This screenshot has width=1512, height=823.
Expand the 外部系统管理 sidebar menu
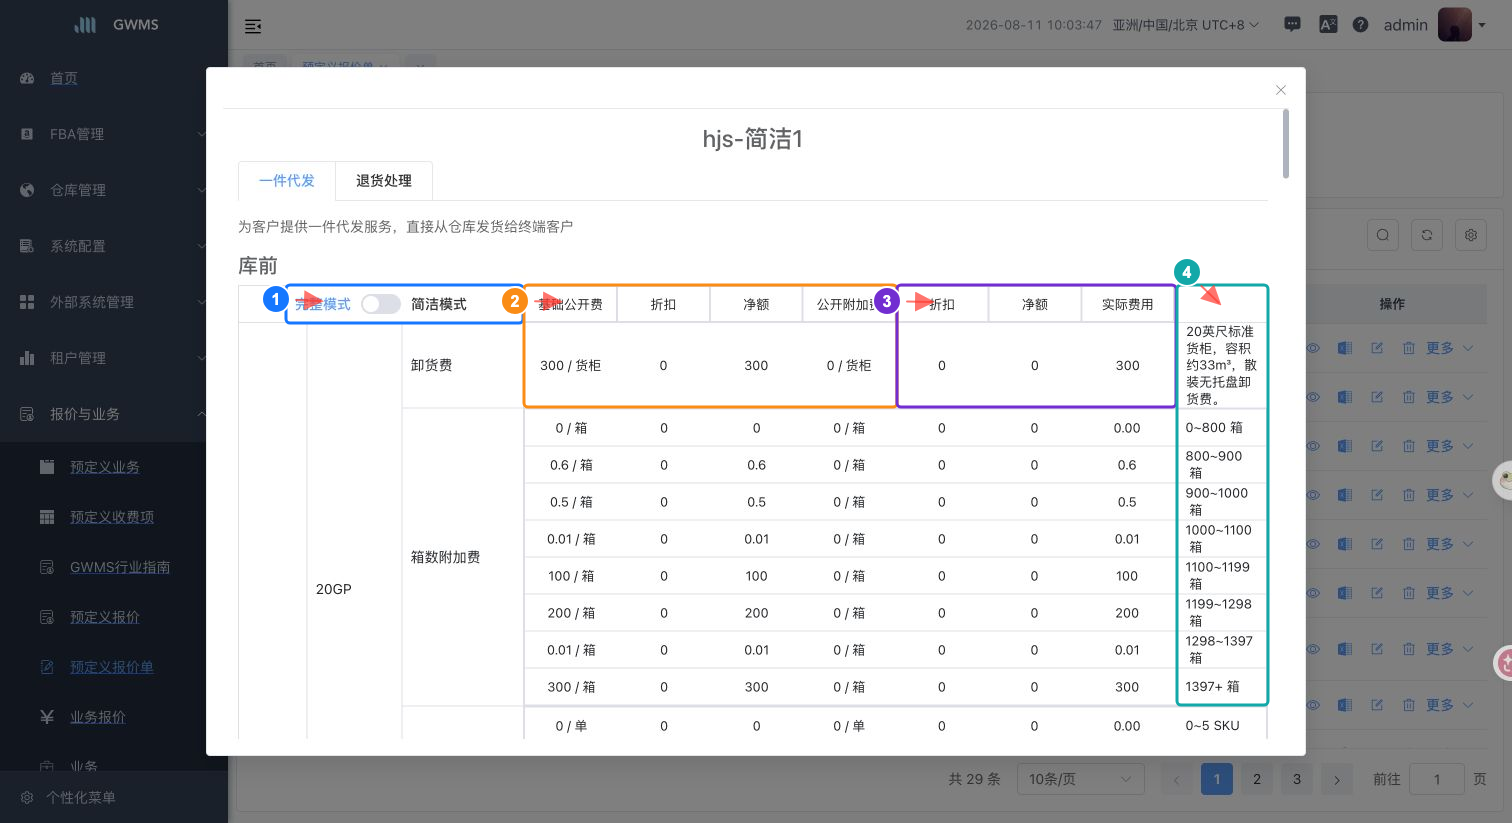click(114, 302)
